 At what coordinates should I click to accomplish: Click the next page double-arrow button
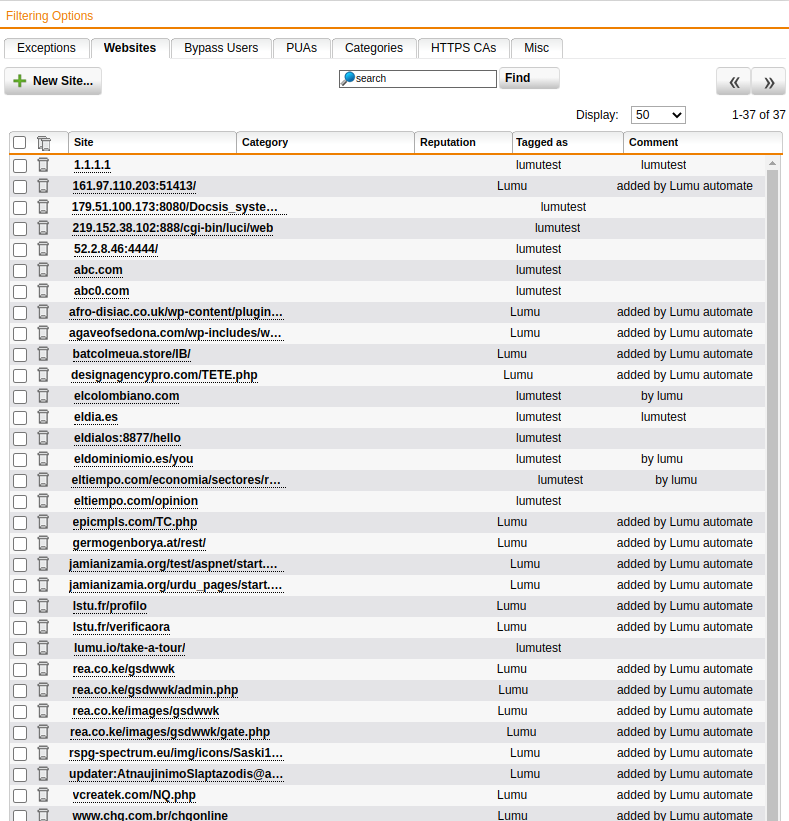click(767, 82)
